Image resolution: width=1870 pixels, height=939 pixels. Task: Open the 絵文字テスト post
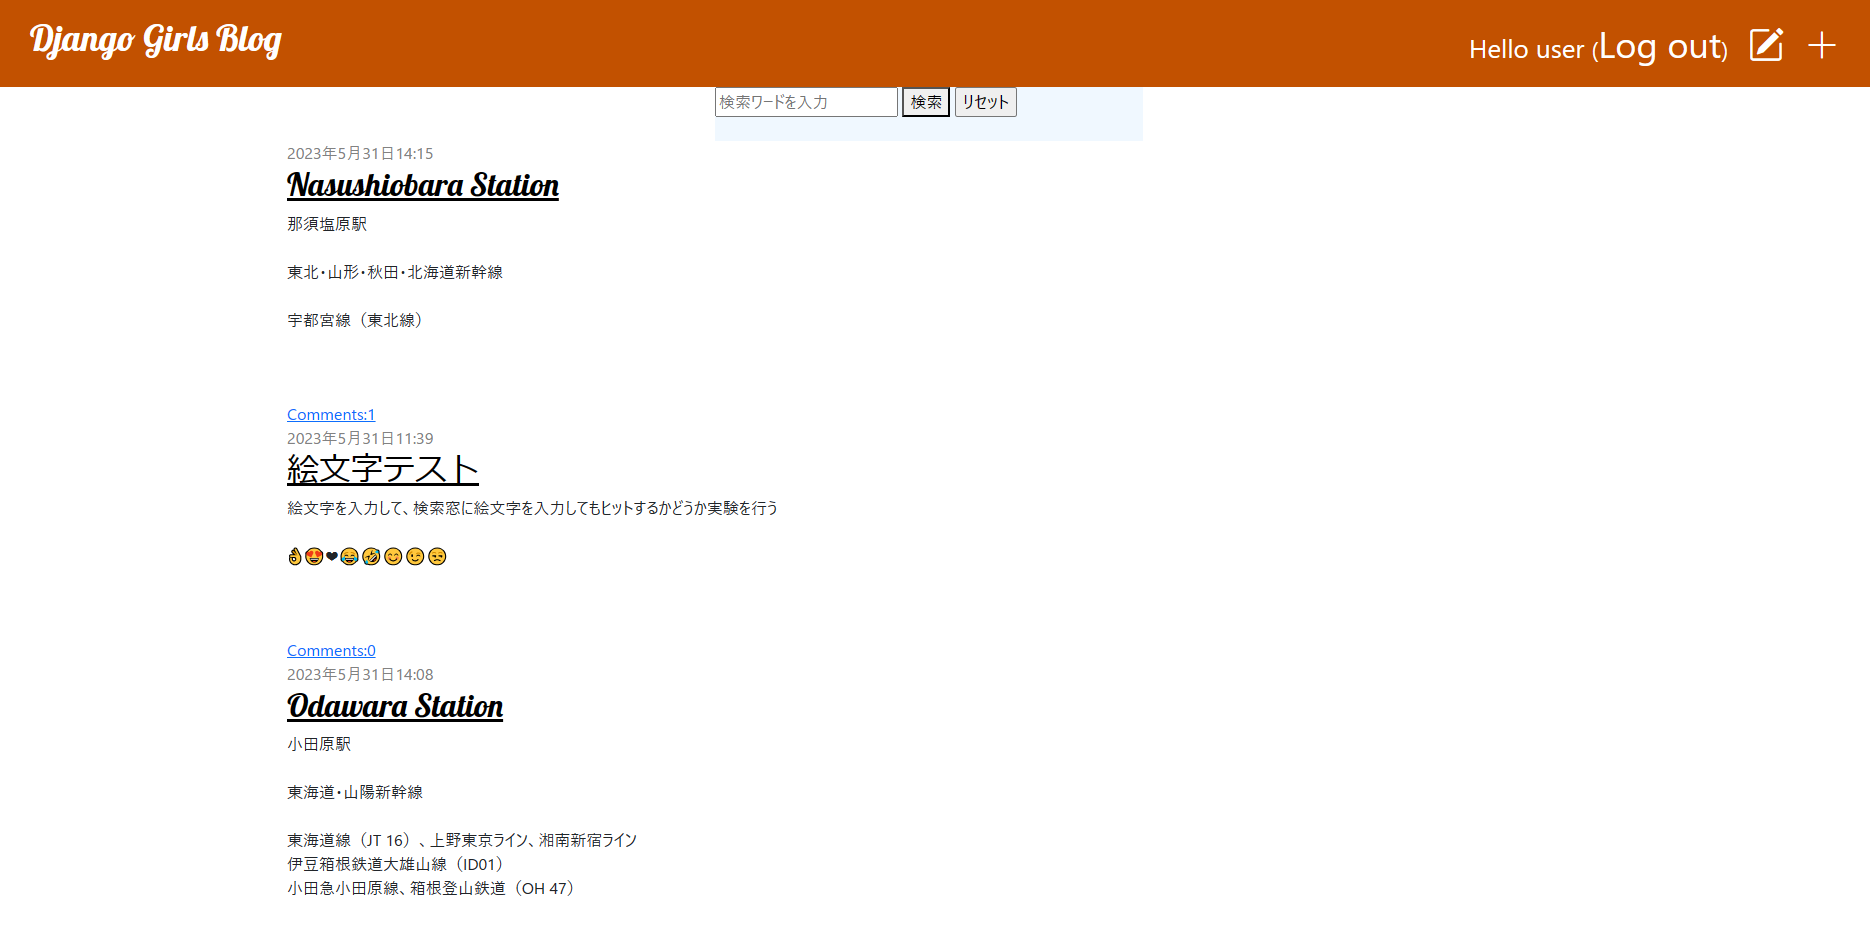click(382, 468)
